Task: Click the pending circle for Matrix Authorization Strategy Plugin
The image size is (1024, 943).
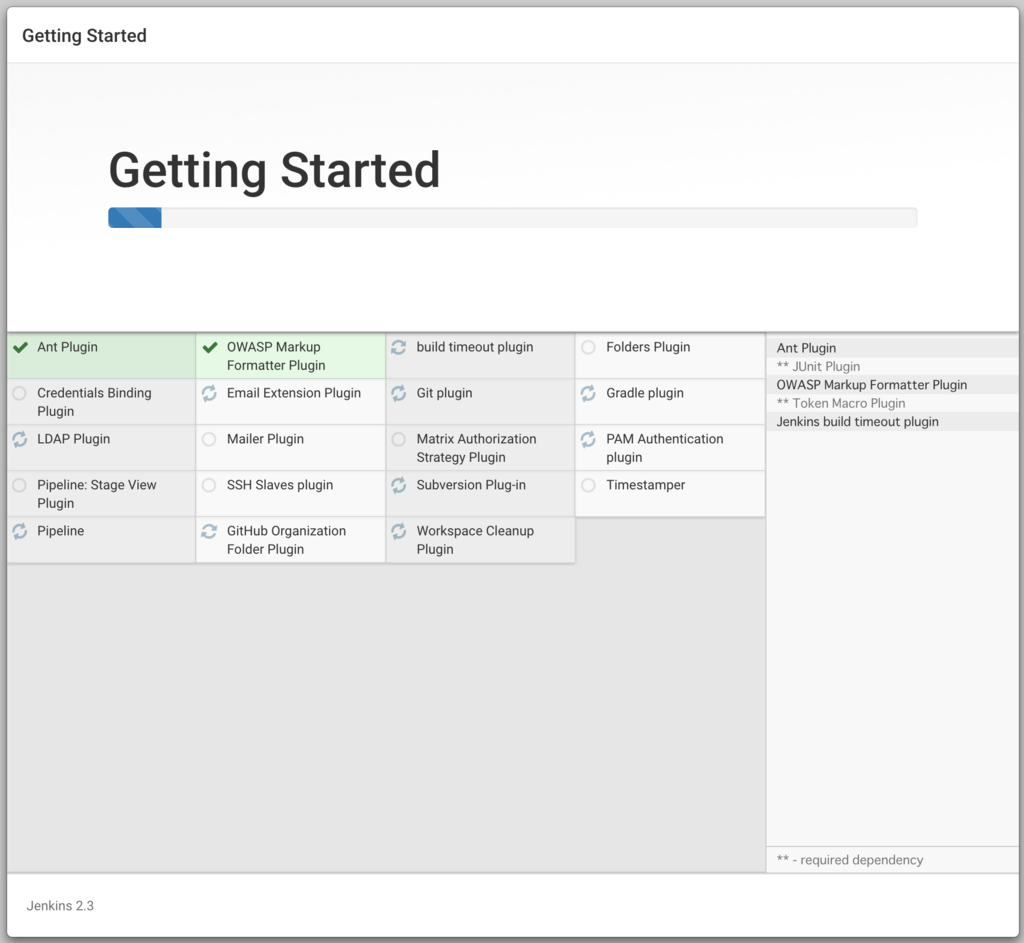Action: tap(398, 440)
